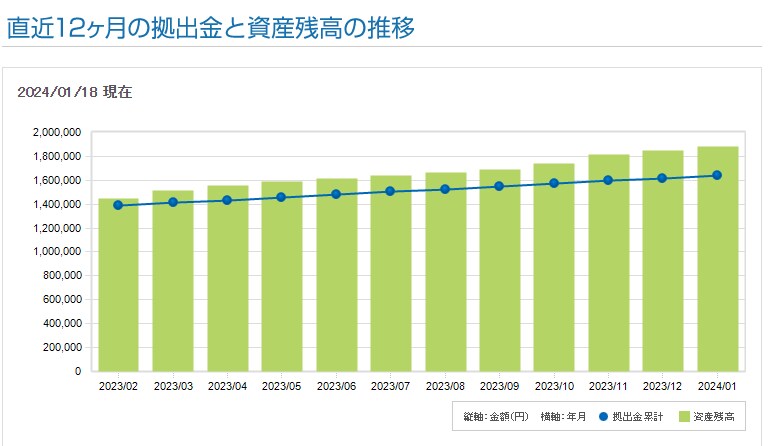Click the 2023/07 x-axis label

click(390, 386)
